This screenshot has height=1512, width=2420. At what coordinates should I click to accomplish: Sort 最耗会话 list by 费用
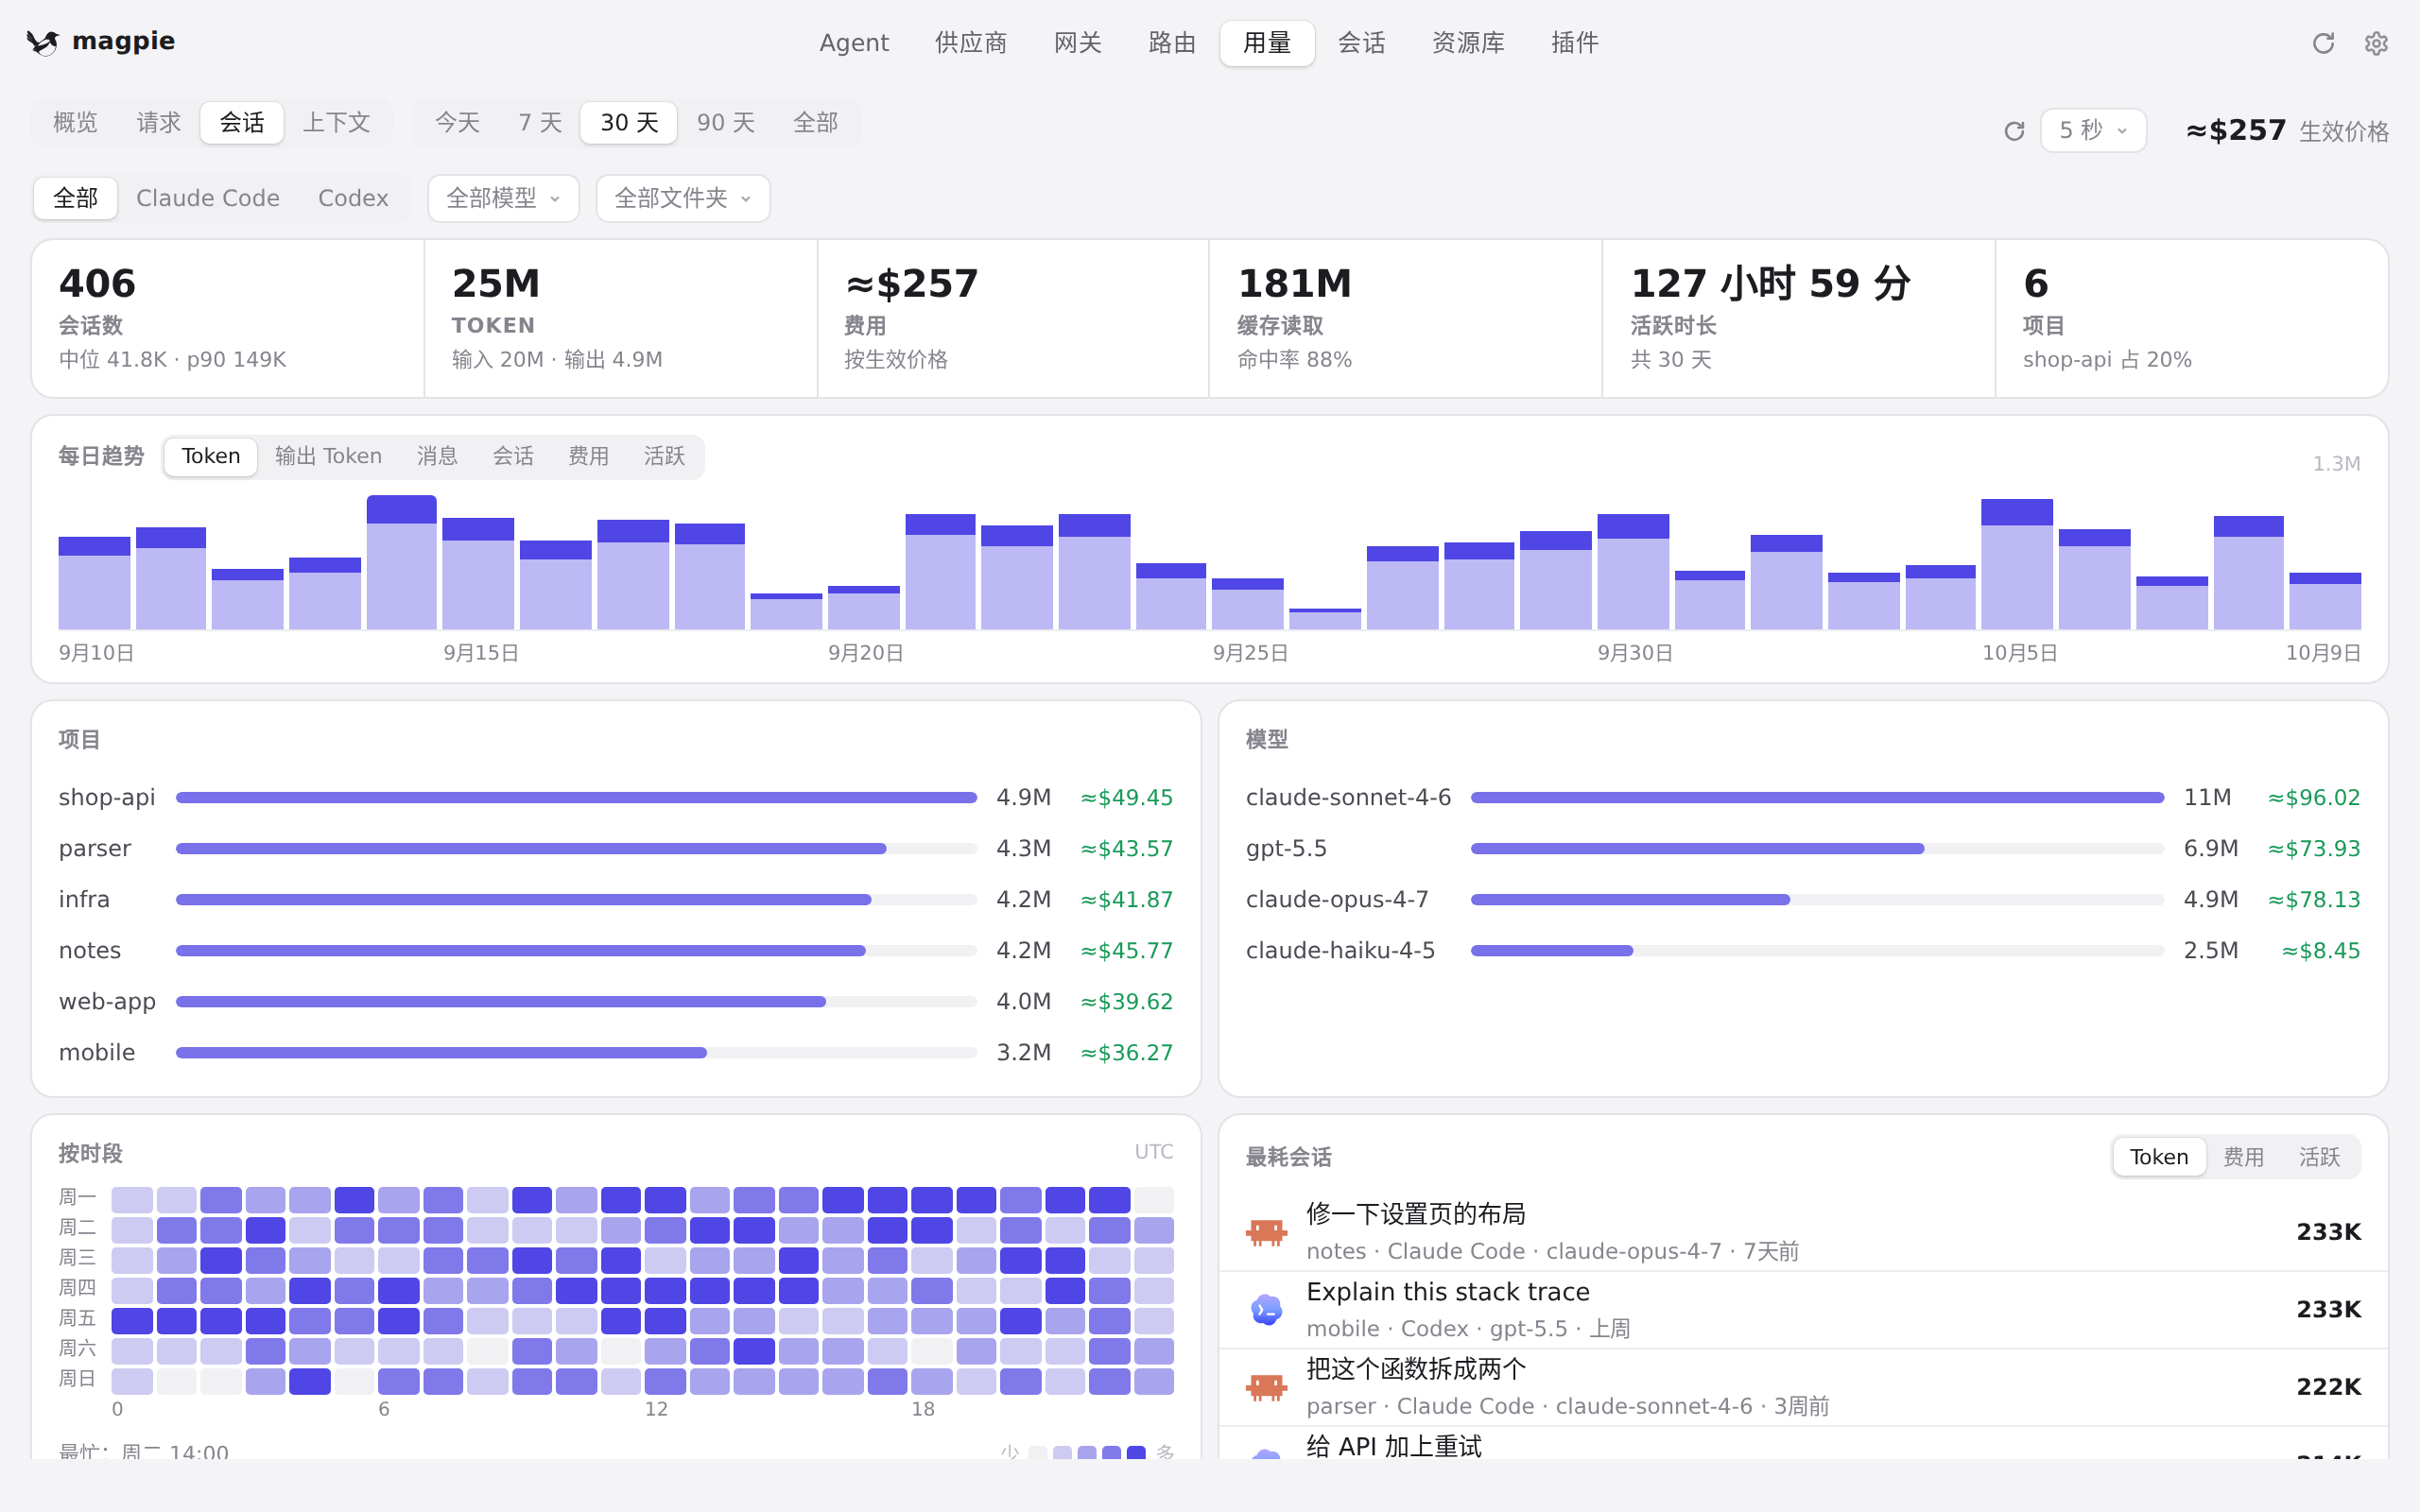pos(2243,1157)
